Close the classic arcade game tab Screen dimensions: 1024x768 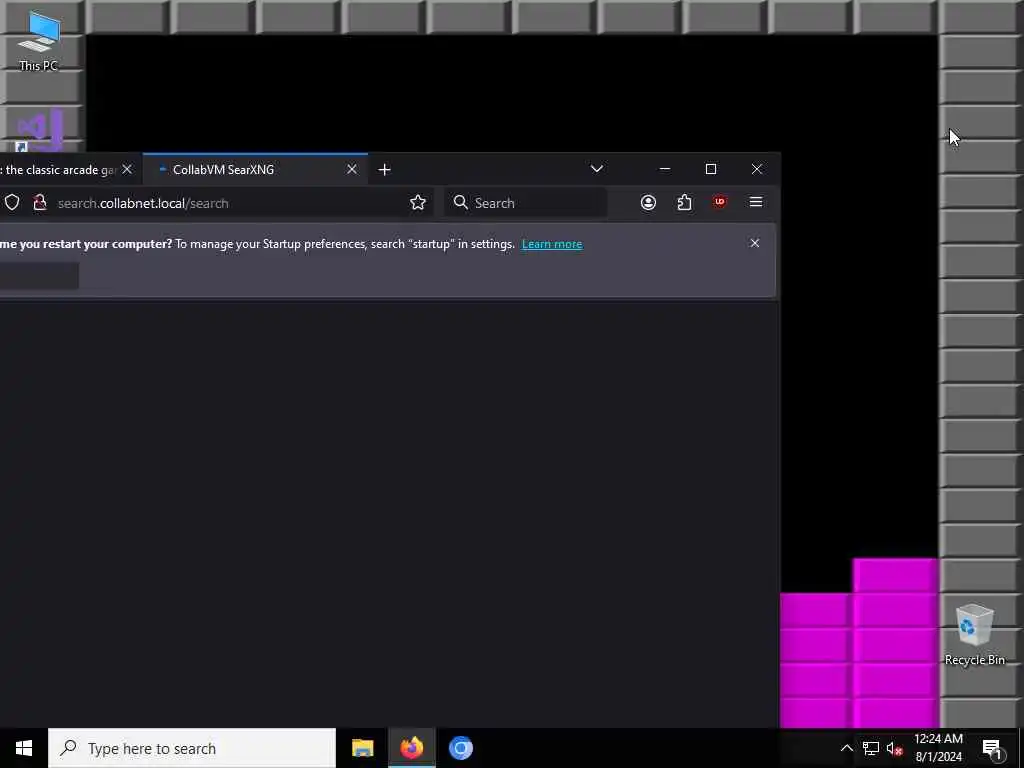tap(127, 169)
